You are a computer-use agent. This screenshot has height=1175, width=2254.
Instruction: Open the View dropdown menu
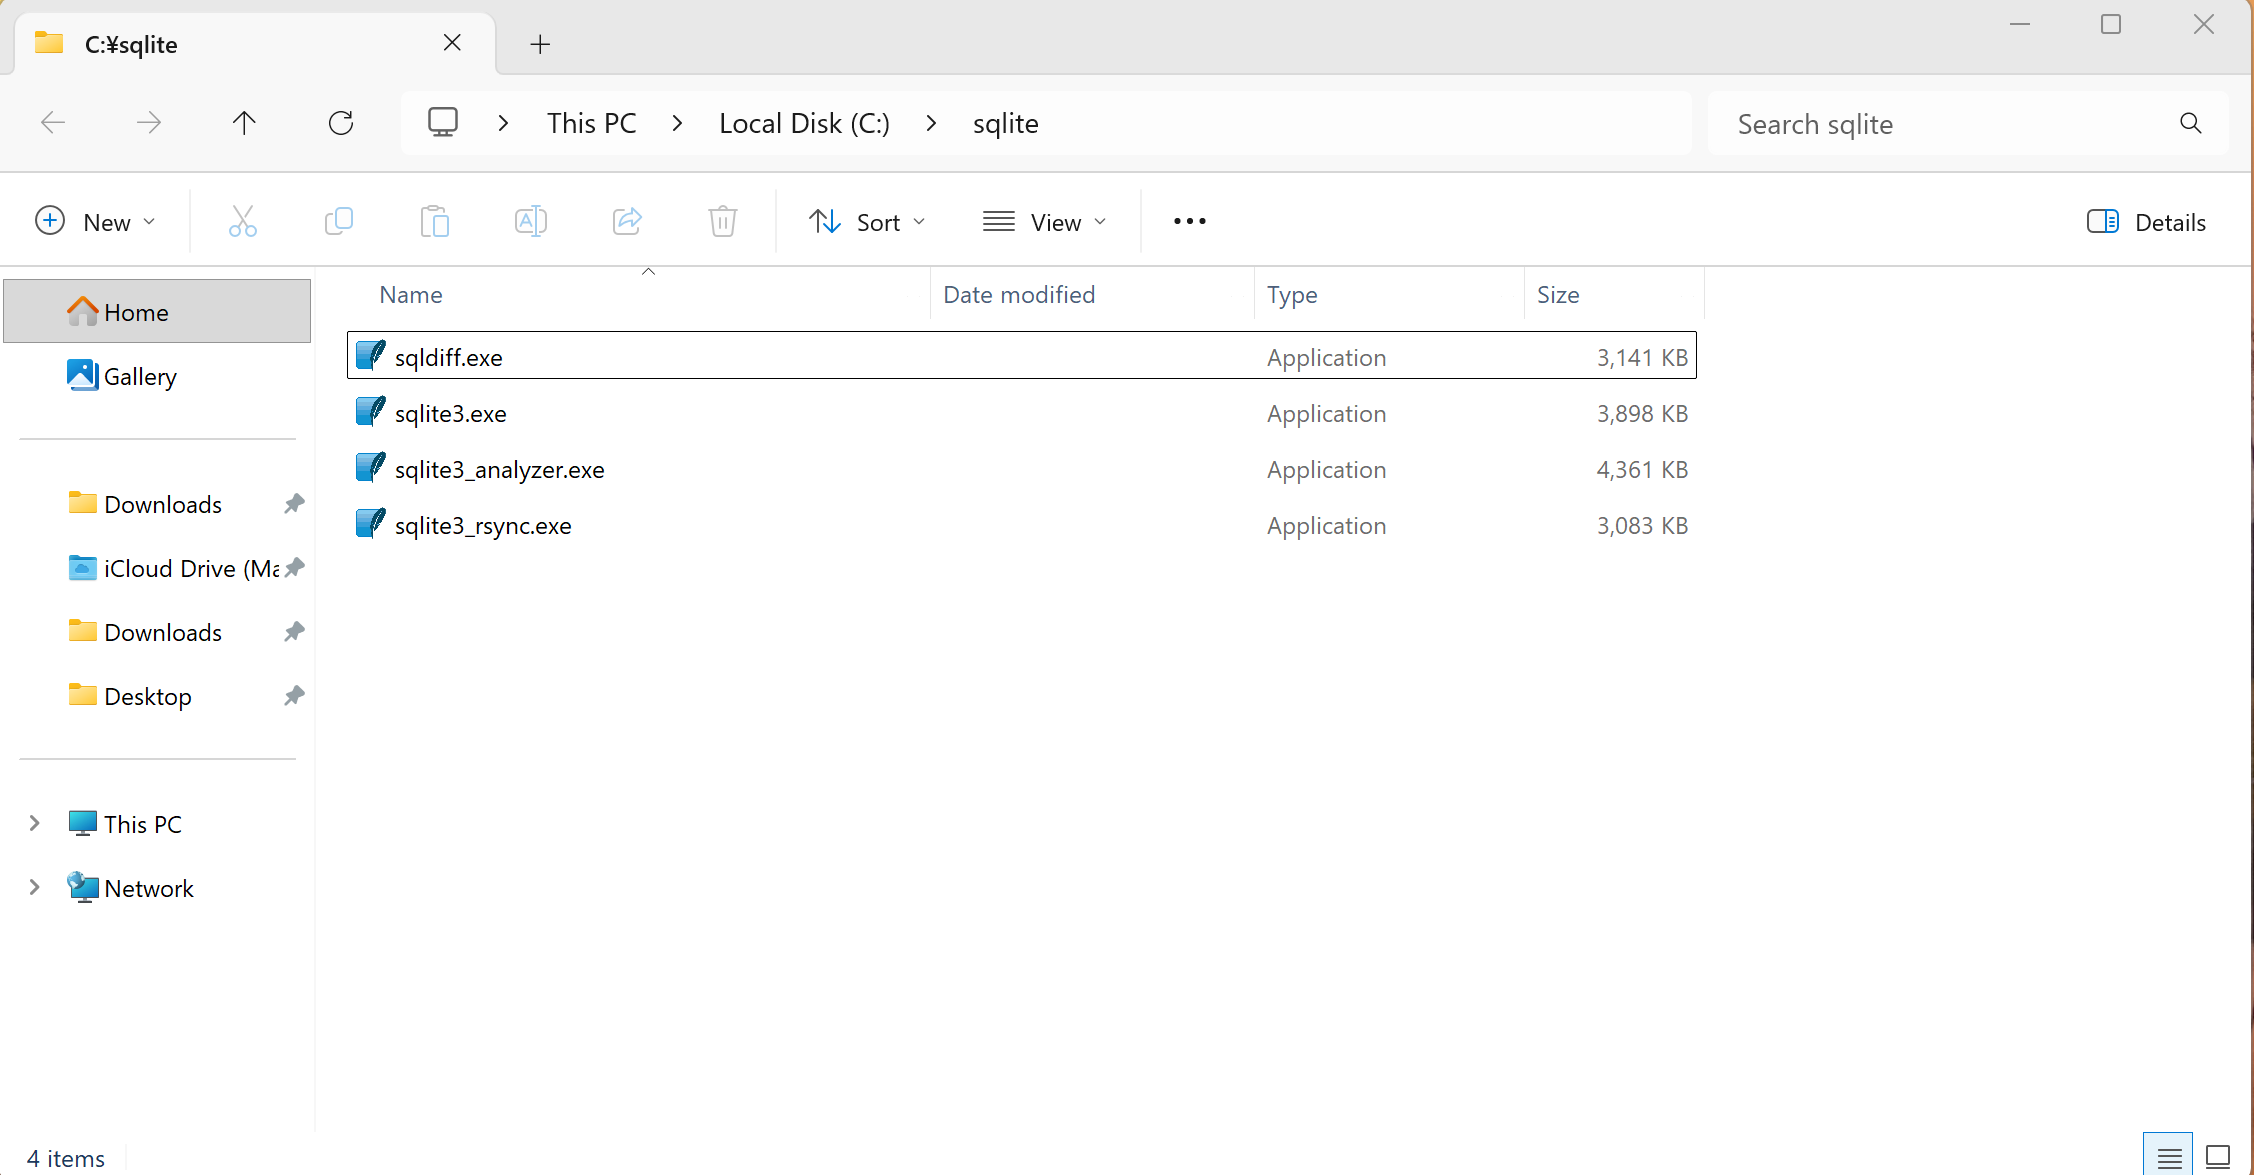(1045, 222)
